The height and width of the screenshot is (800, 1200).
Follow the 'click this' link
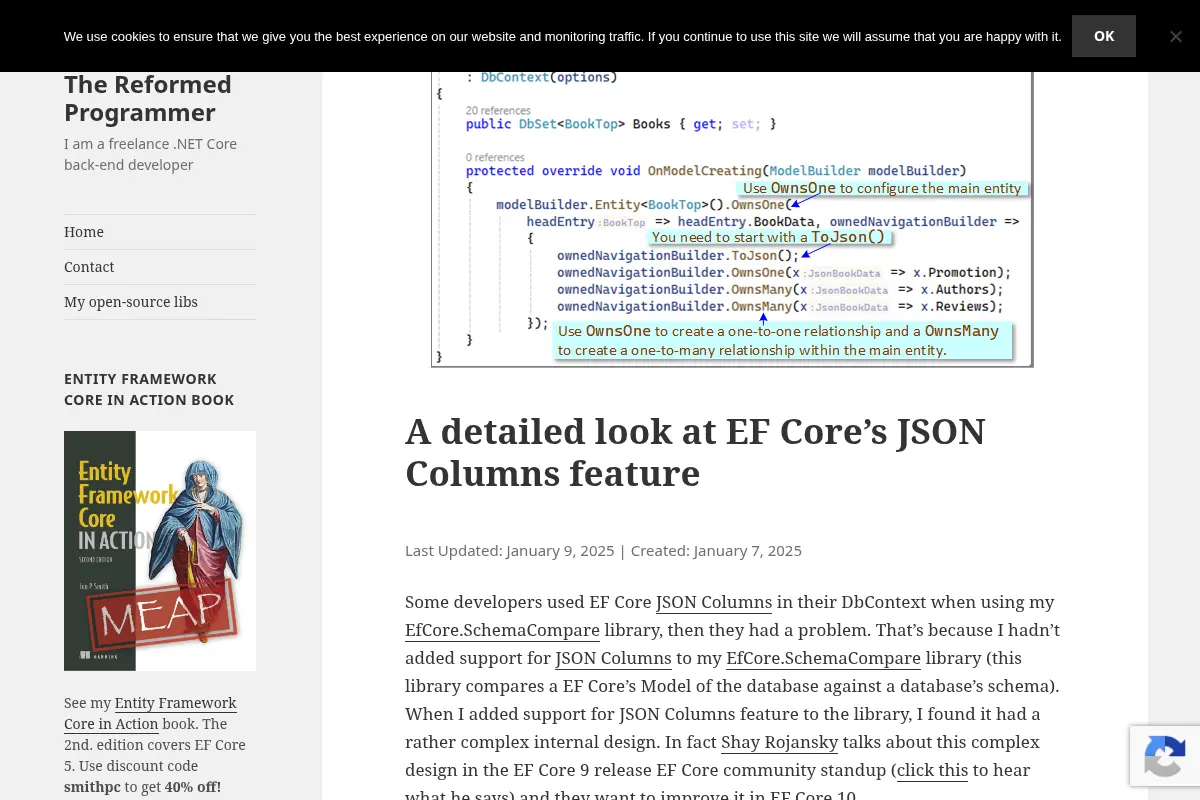pyautogui.click(x=932, y=770)
